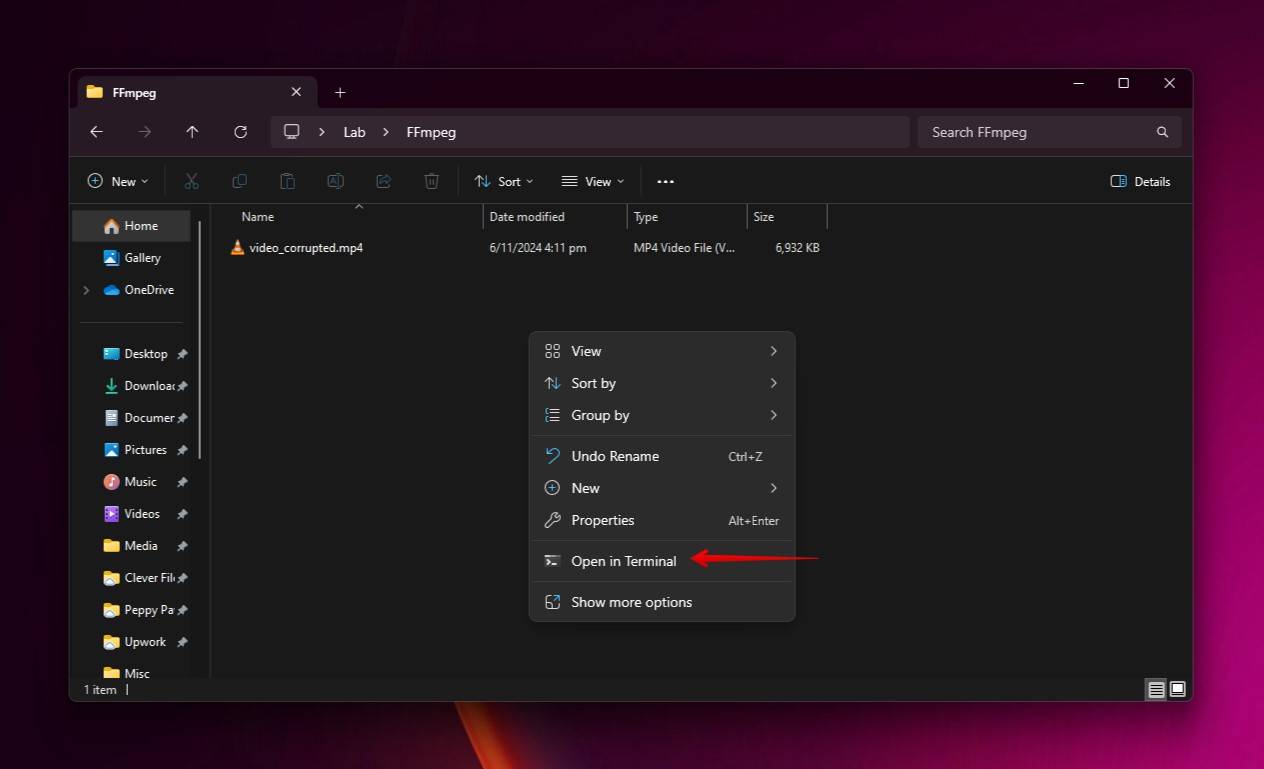This screenshot has height=769, width=1264.
Task: Click FFmpeg in the address breadcrumb
Action: [431, 132]
